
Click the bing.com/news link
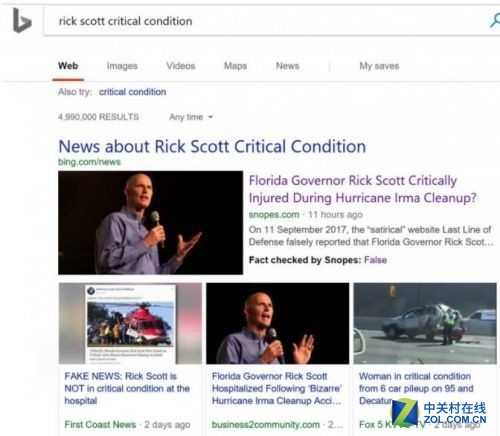89,162
